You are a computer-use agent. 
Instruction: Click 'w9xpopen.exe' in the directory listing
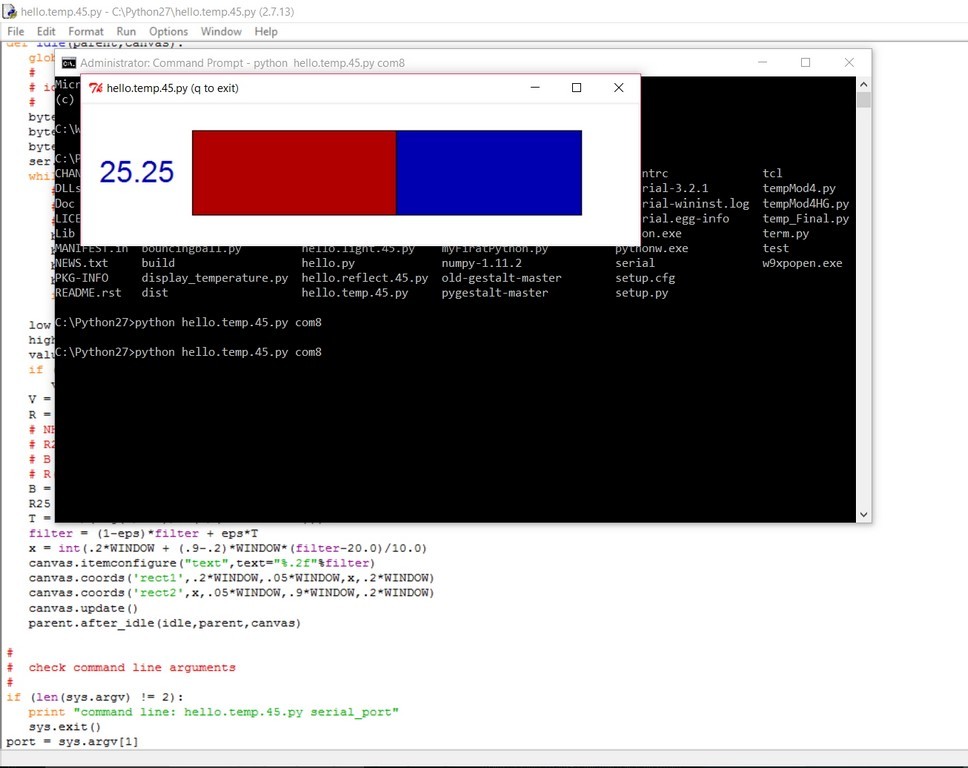(x=802, y=263)
